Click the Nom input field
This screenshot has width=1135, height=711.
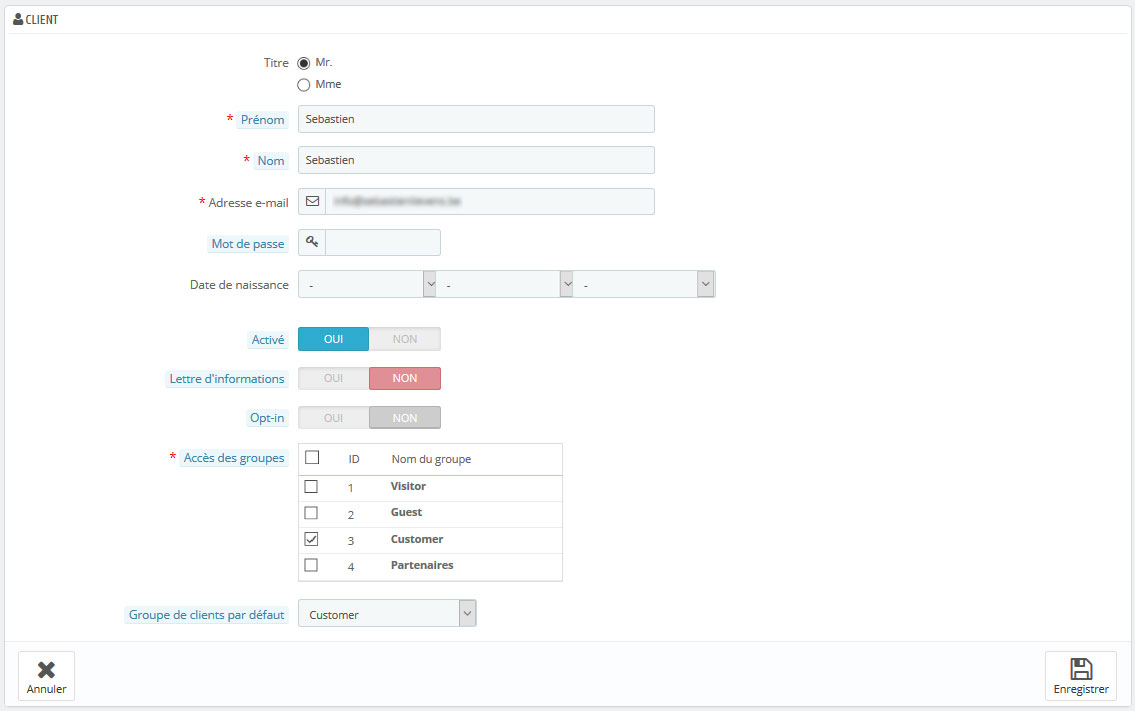[476, 160]
